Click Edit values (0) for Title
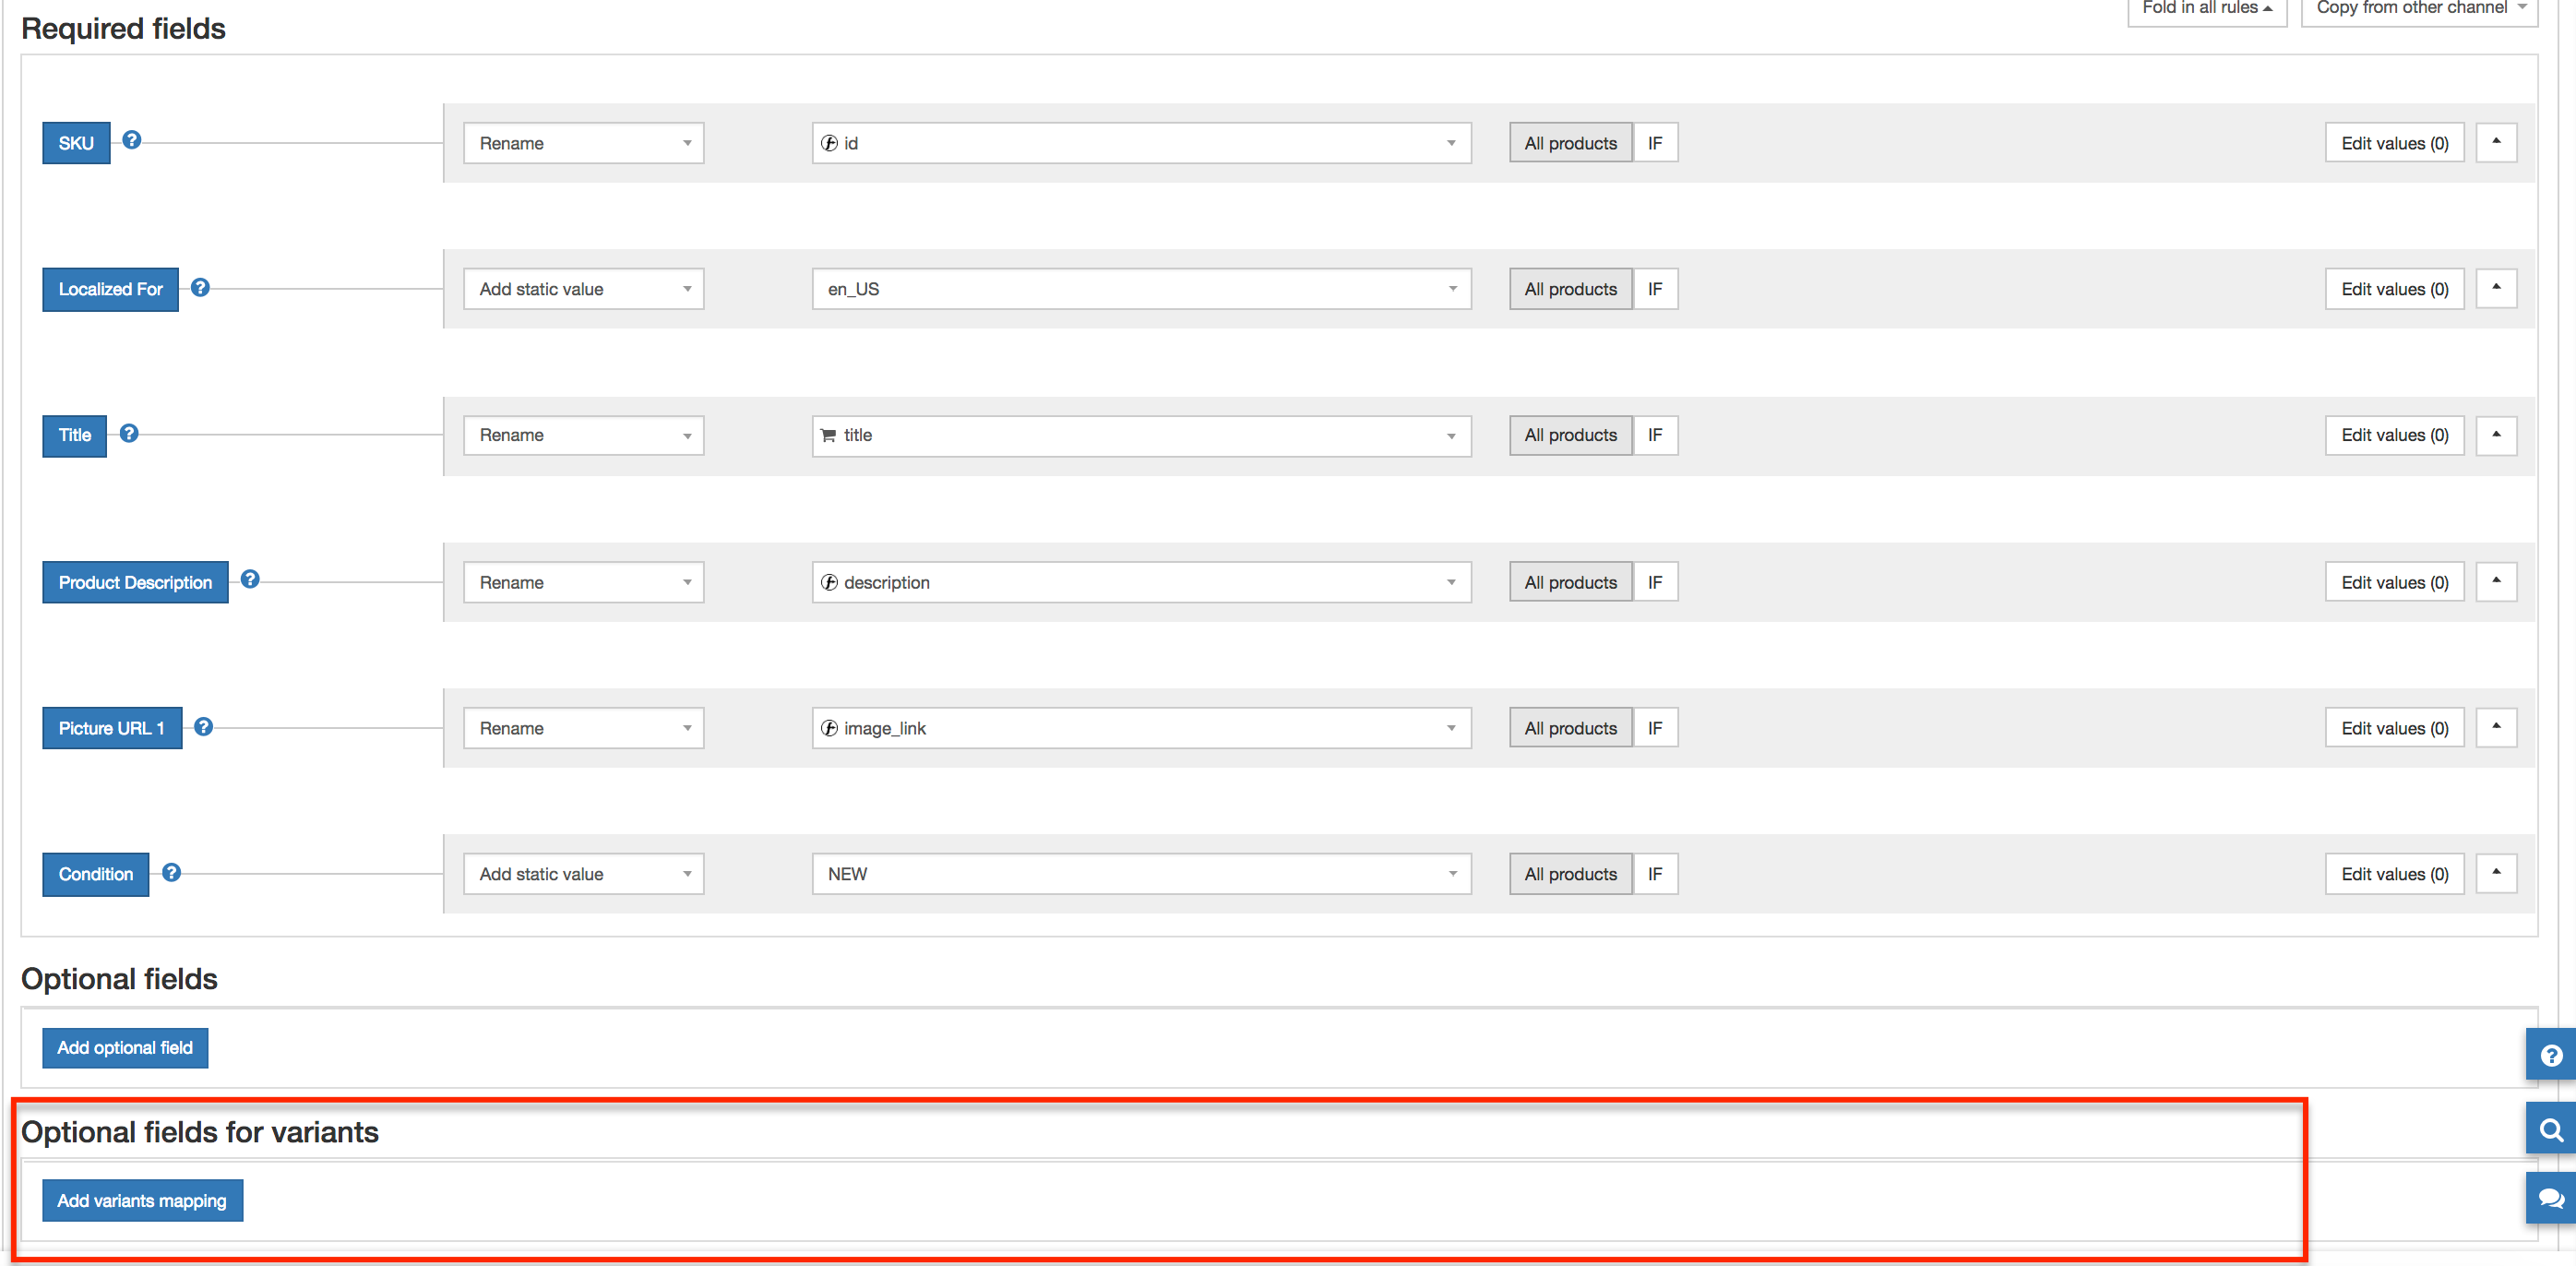 click(x=2394, y=435)
